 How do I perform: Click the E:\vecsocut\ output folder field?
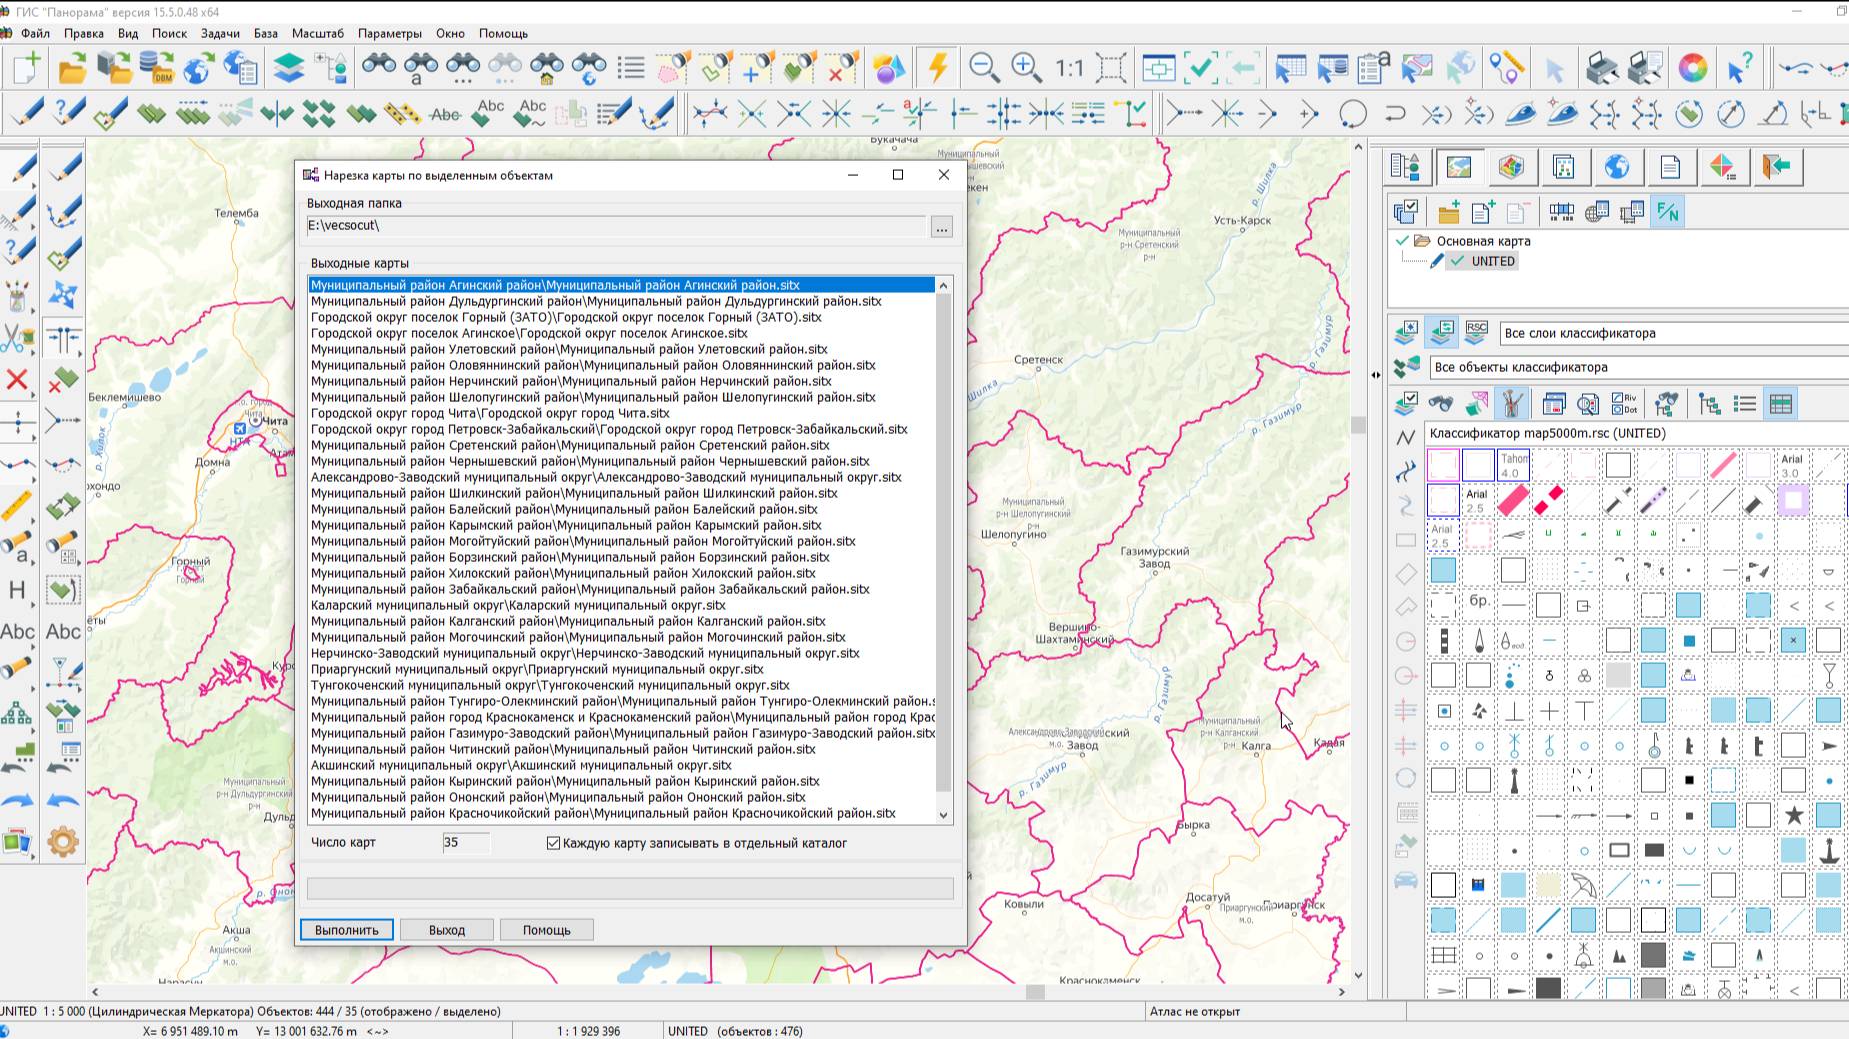point(615,226)
